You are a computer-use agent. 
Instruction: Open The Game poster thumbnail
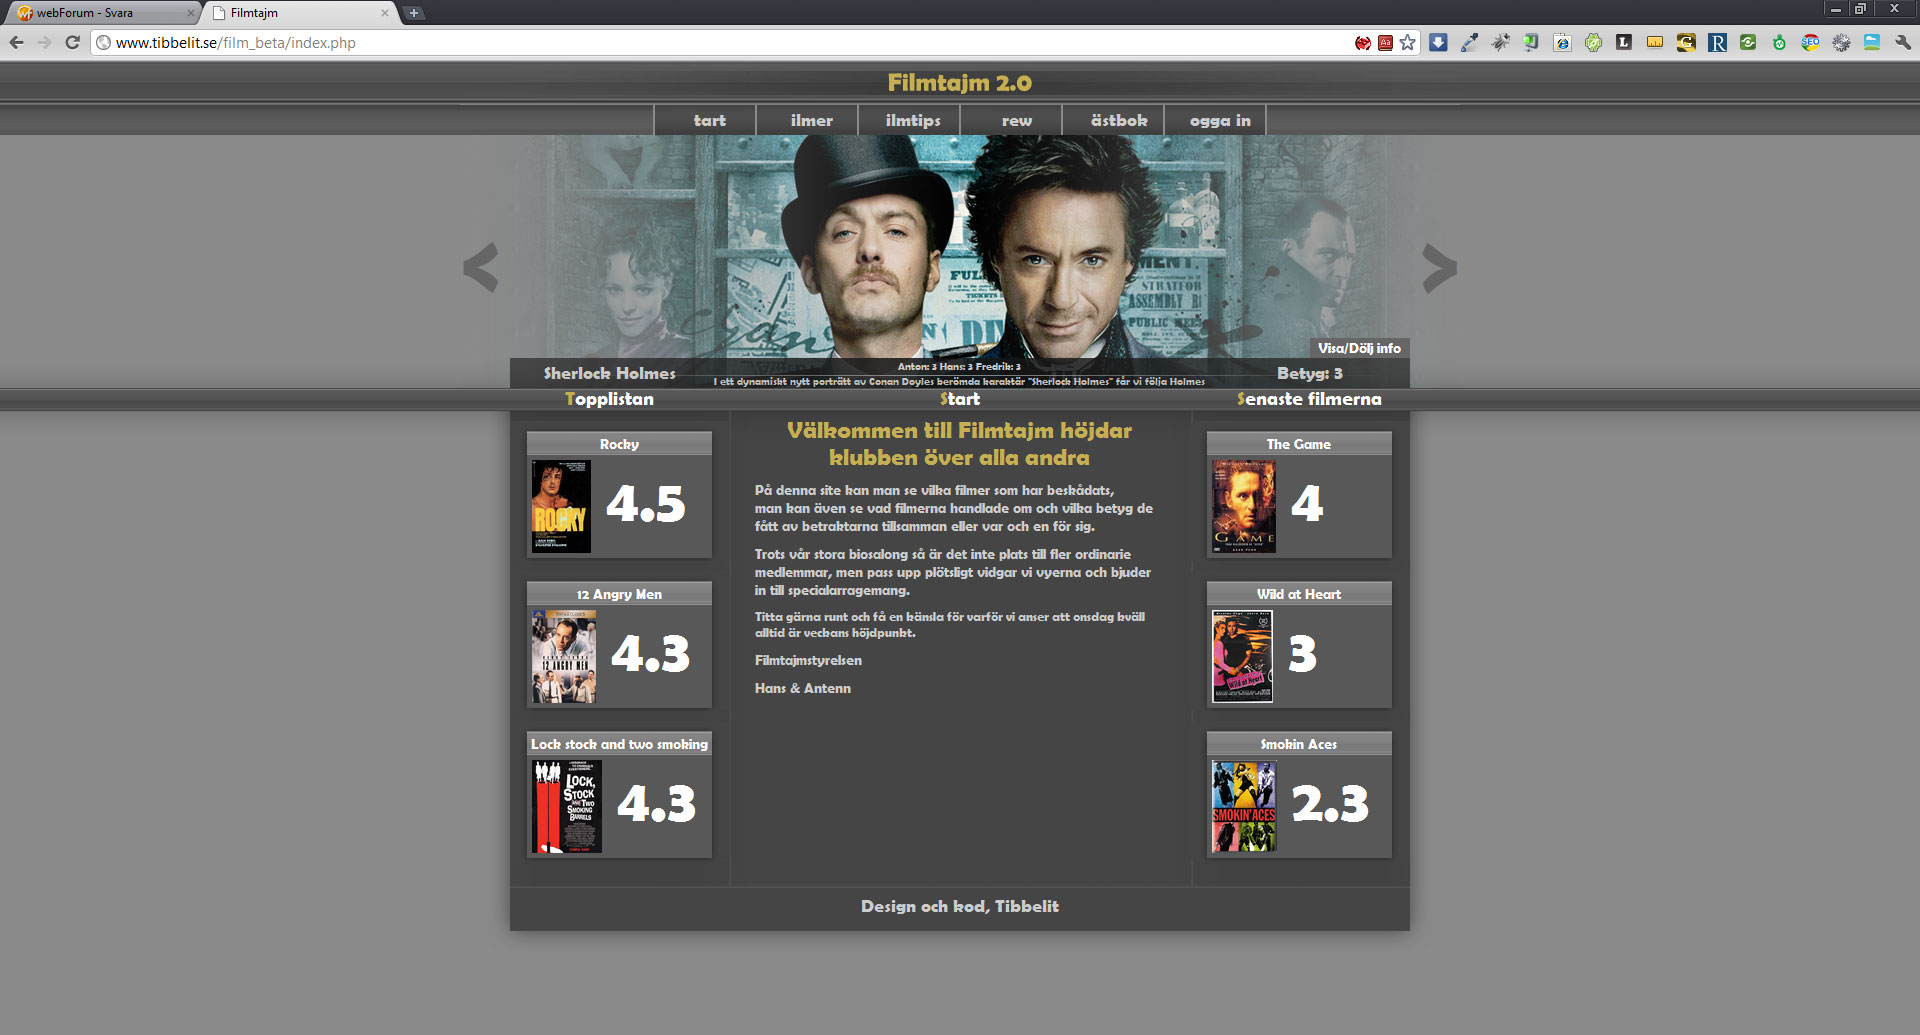tap(1243, 506)
